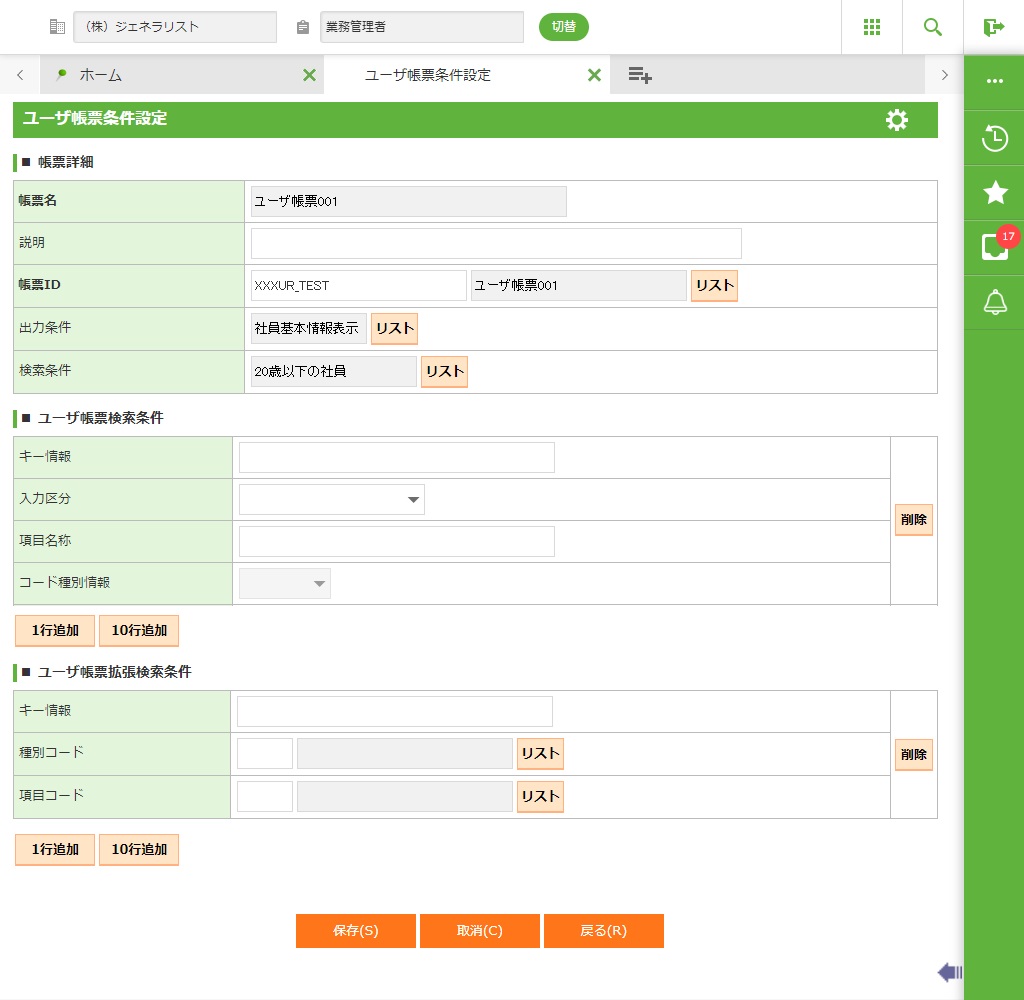This screenshot has width=1024, height=1000.
Task: Close the ユーザ帳票条件設定 tab
Action: pyautogui.click(x=594, y=75)
